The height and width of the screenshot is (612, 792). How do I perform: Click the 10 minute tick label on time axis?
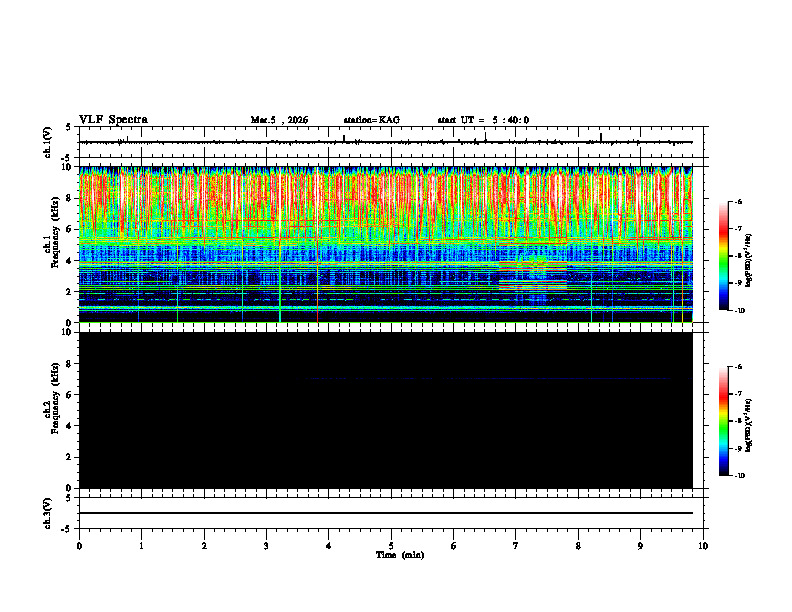(x=703, y=546)
